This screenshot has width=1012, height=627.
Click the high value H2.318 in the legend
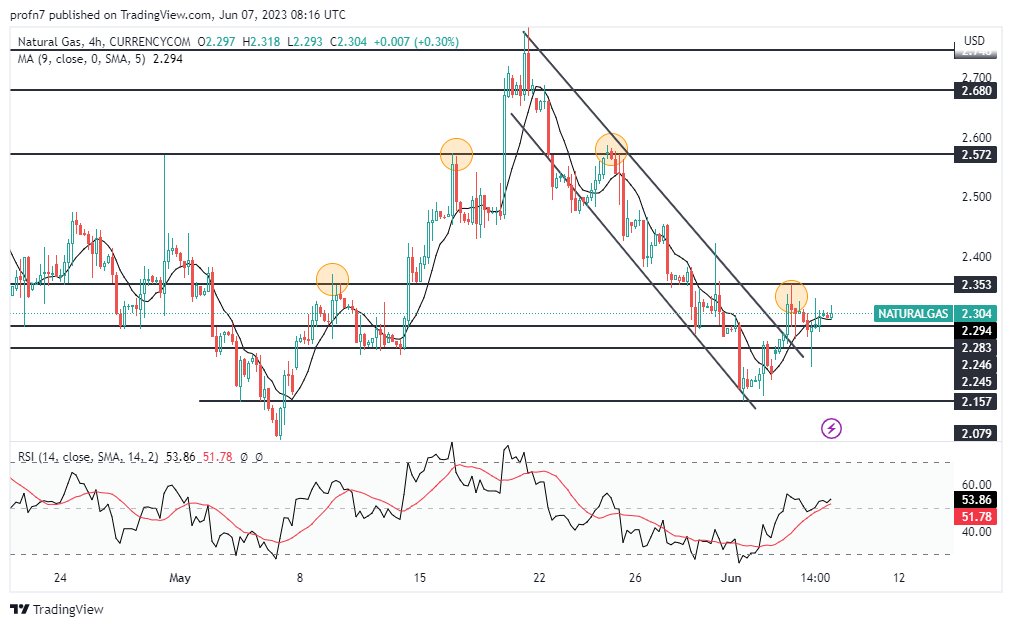[x=261, y=42]
